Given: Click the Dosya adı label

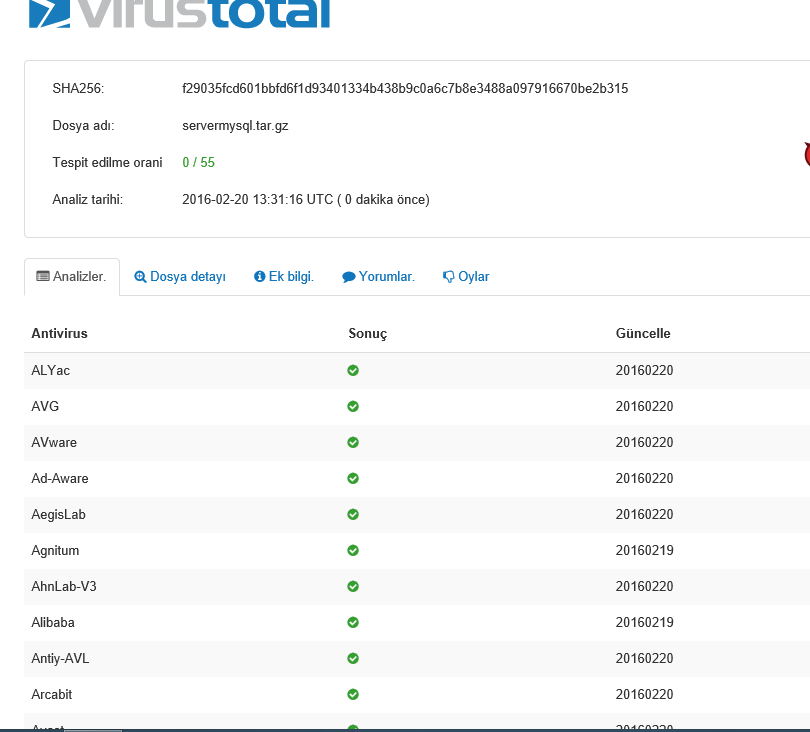Looking at the screenshot, I should click(x=83, y=126).
